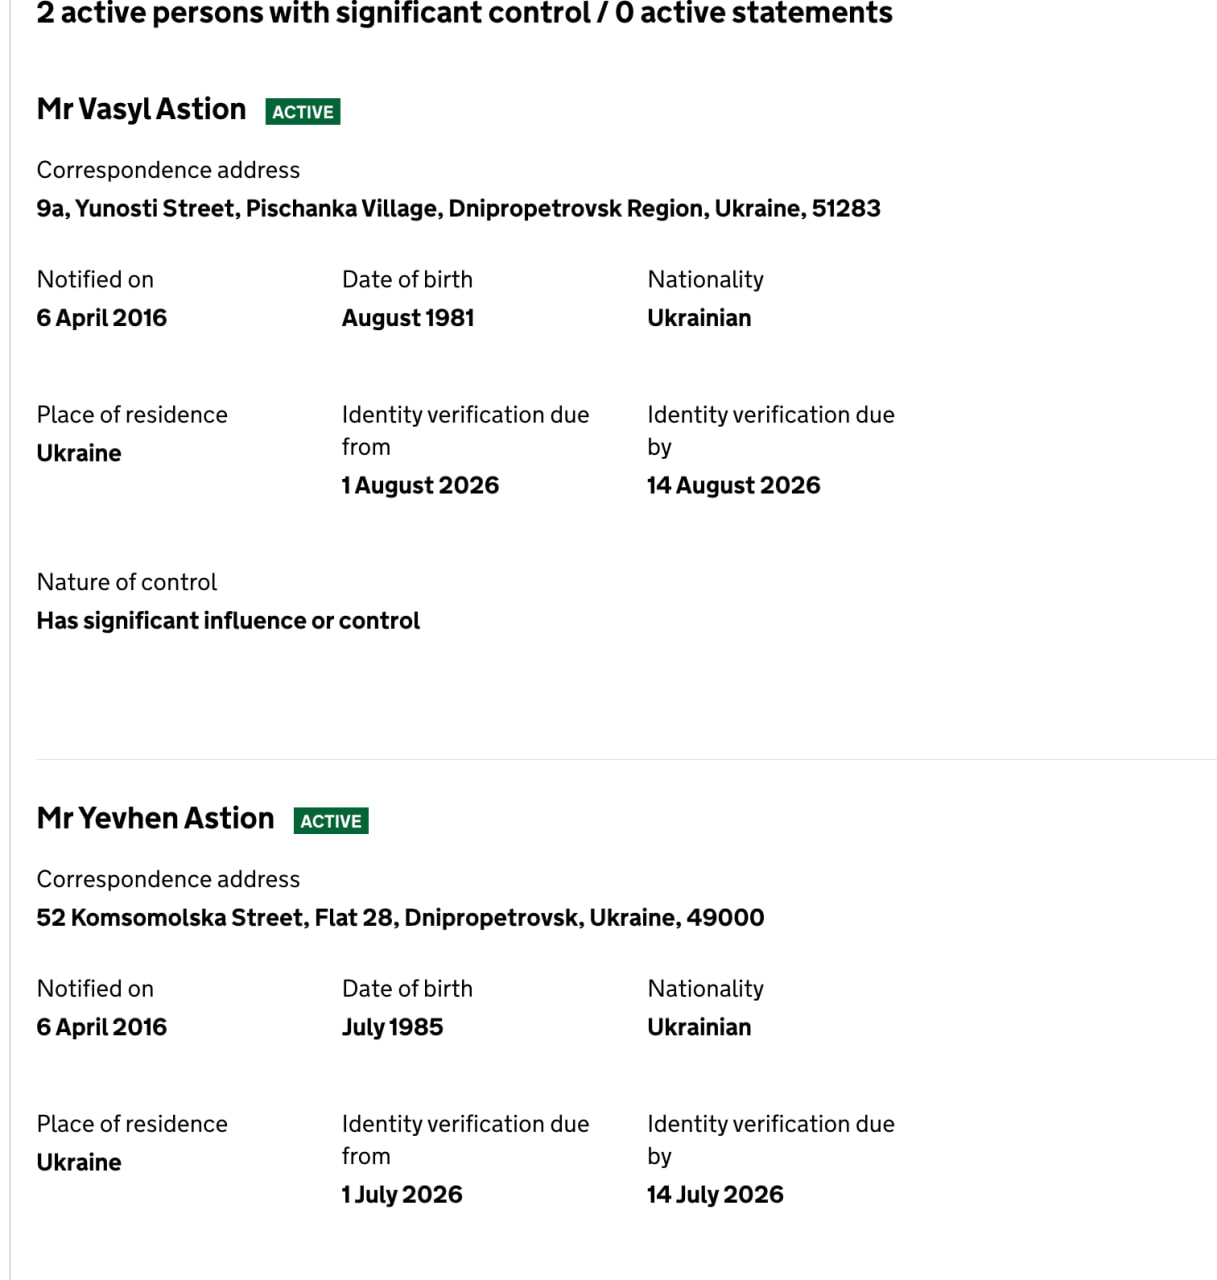The image size is (1217, 1280).
Task: Click Yevhen Astion's Ukraine place of residence
Action: coord(79,1162)
